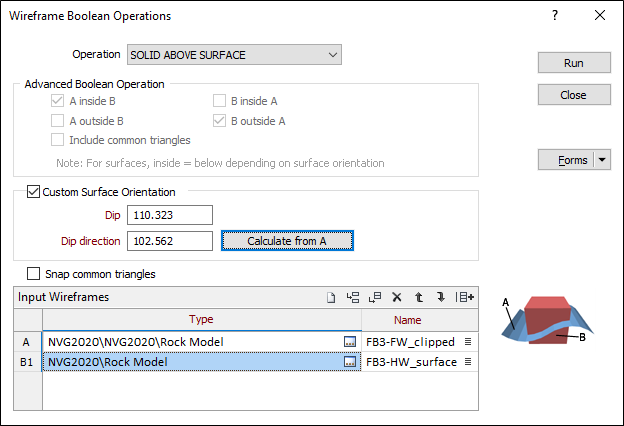This screenshot has height=426, width=624.
Task: Open type browse ellipsis in row A
Action: click(x=350, y=342)
